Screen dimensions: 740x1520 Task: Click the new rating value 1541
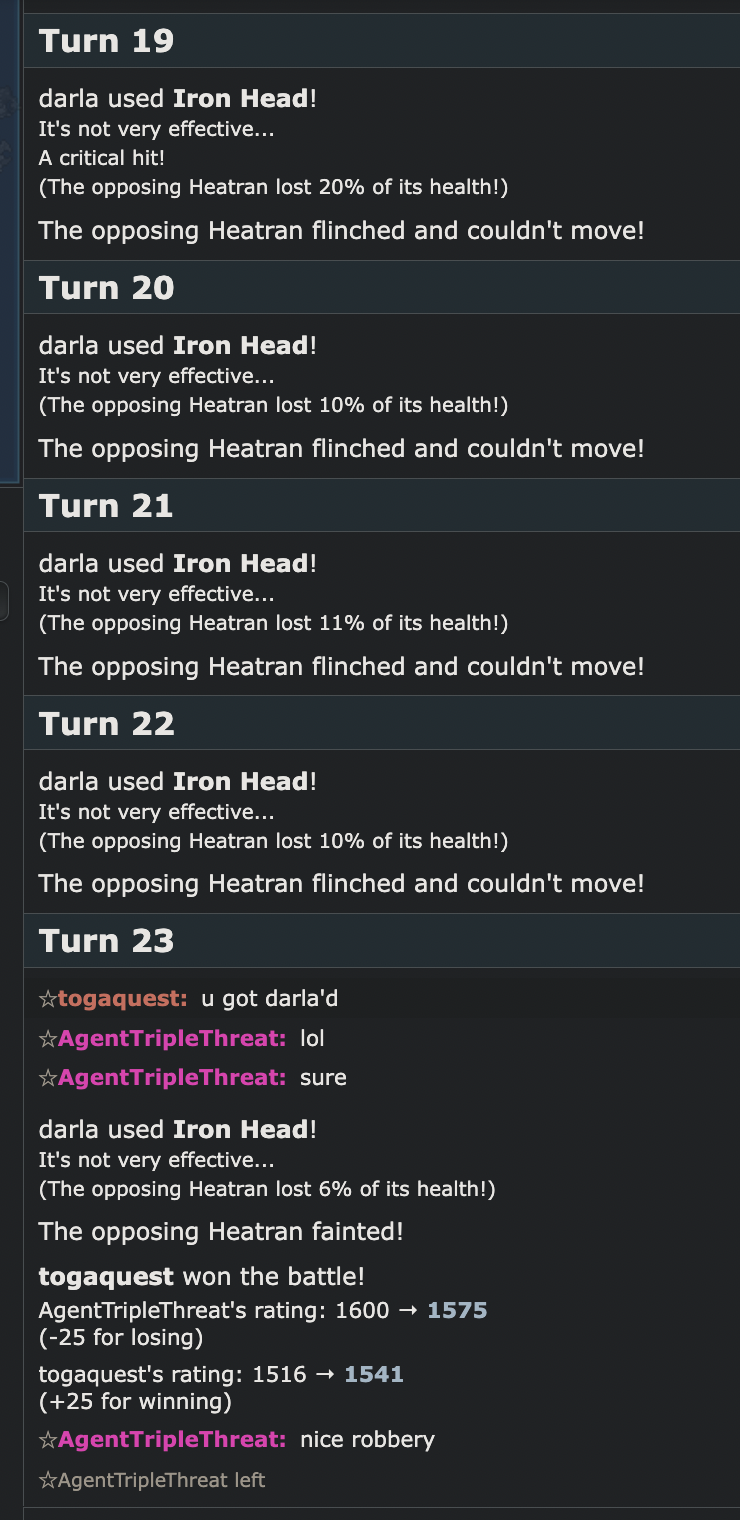373,1375
